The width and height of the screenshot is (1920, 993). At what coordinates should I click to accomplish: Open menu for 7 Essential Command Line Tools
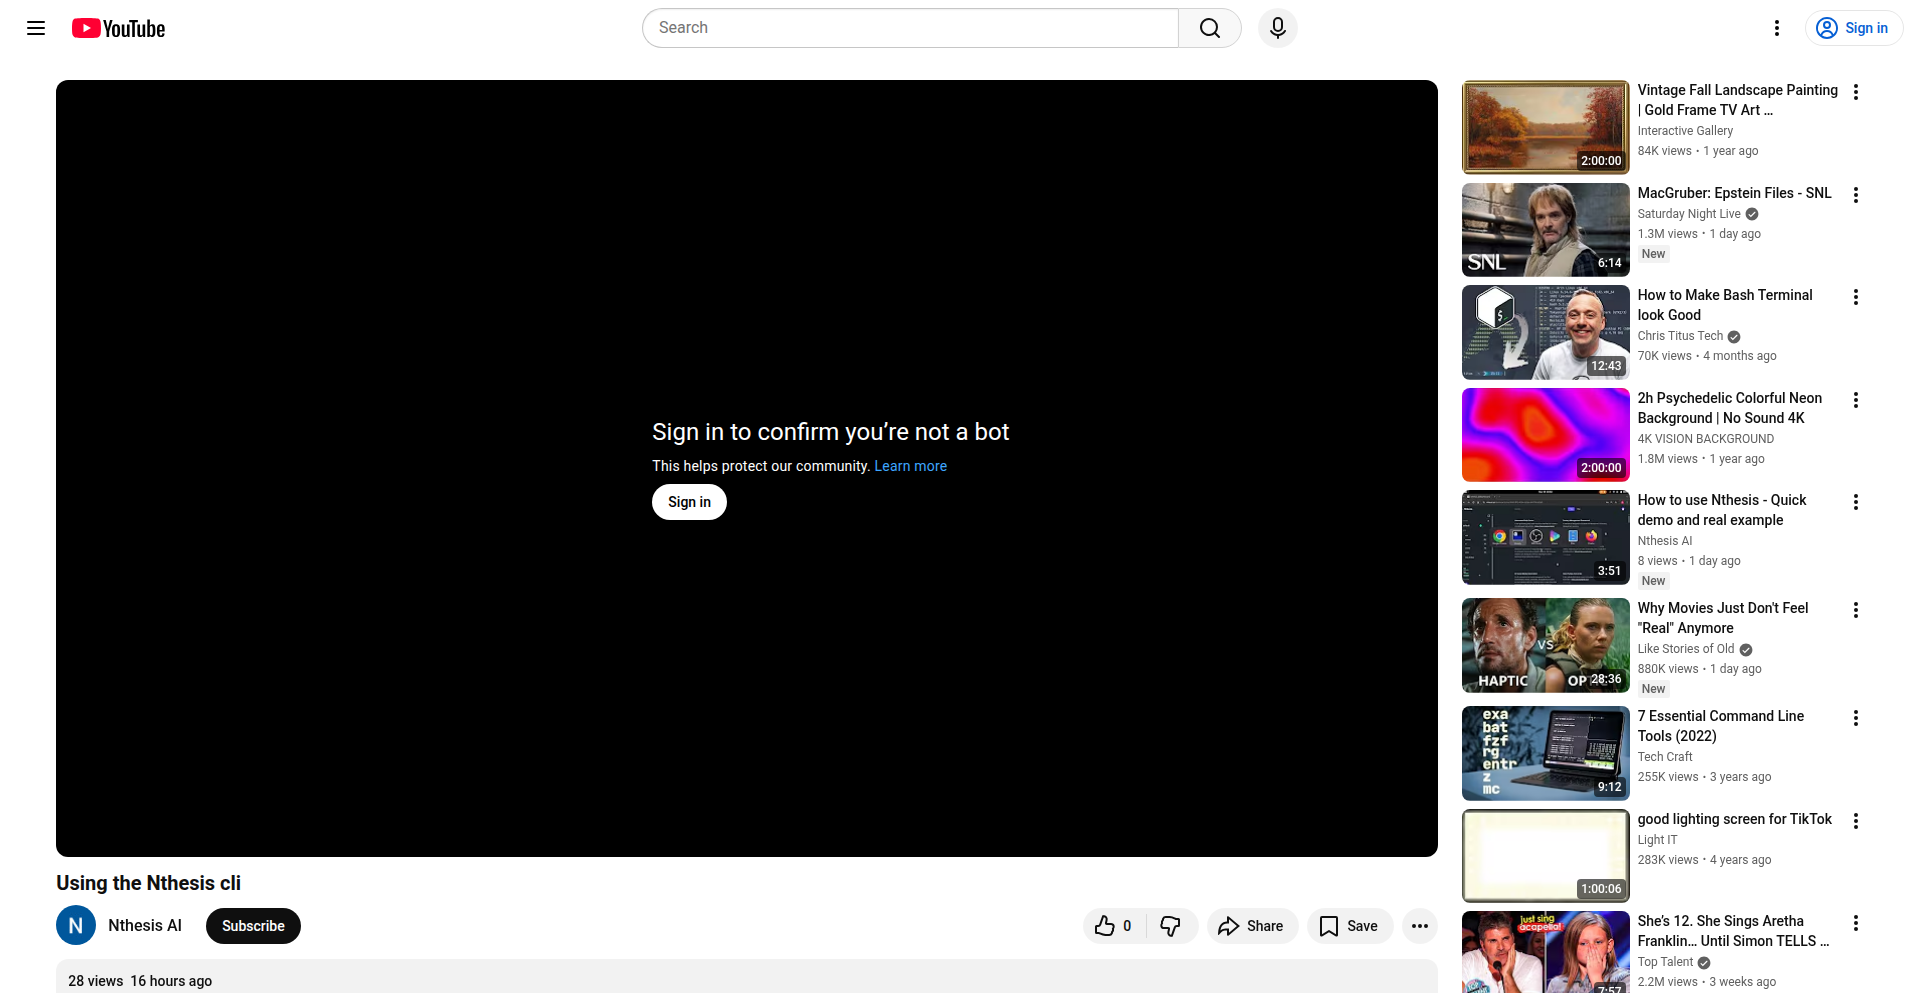pyautogui.click(x=1856, y=718)
